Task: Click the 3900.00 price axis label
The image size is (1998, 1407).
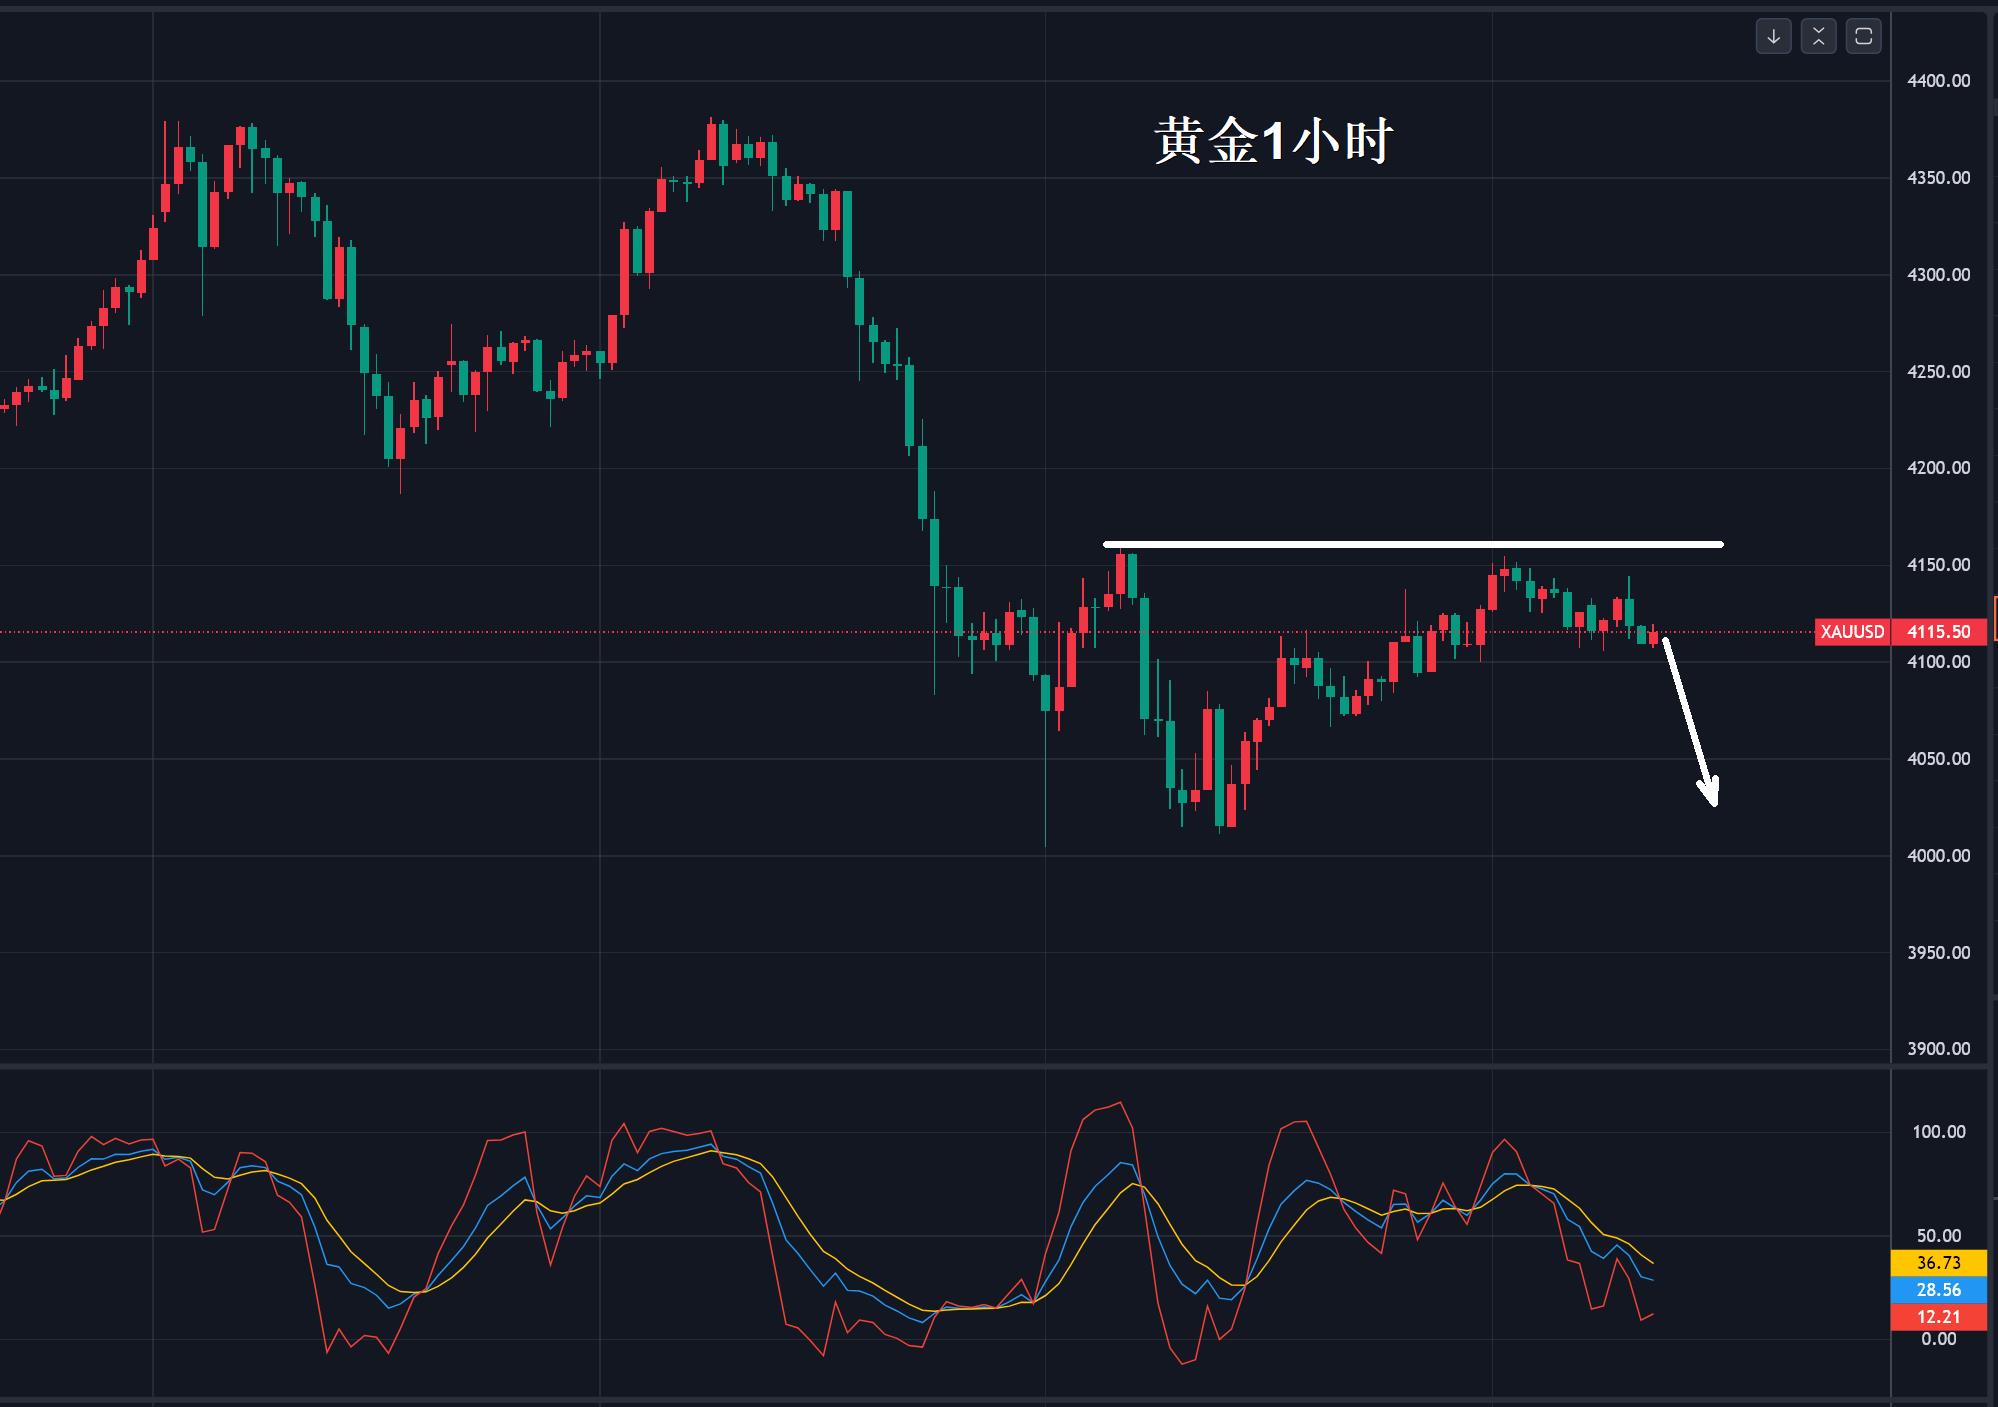Action: [x=1938, y=1049]
